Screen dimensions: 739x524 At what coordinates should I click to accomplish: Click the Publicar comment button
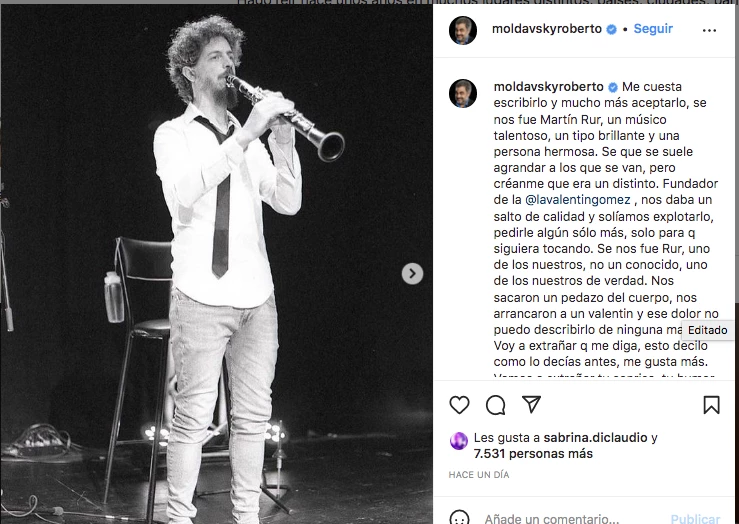tap(694, 518)
